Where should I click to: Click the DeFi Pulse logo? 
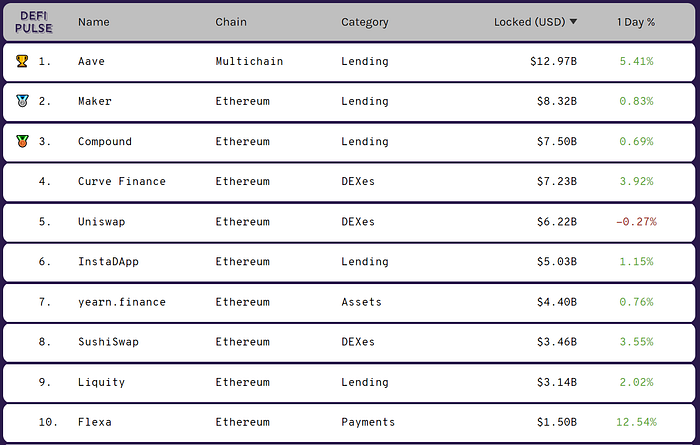33,22
